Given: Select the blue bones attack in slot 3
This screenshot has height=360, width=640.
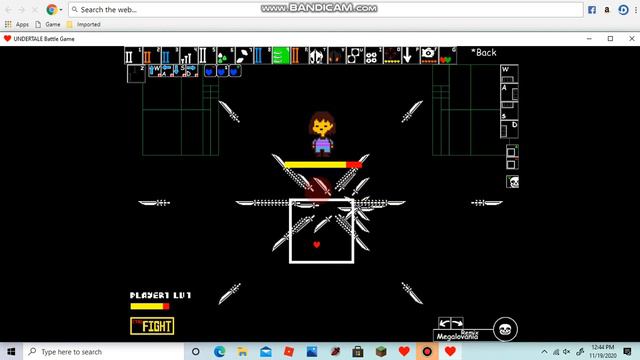Looking at the screenshot, I should pyautogui.click(x=170, y=55).
